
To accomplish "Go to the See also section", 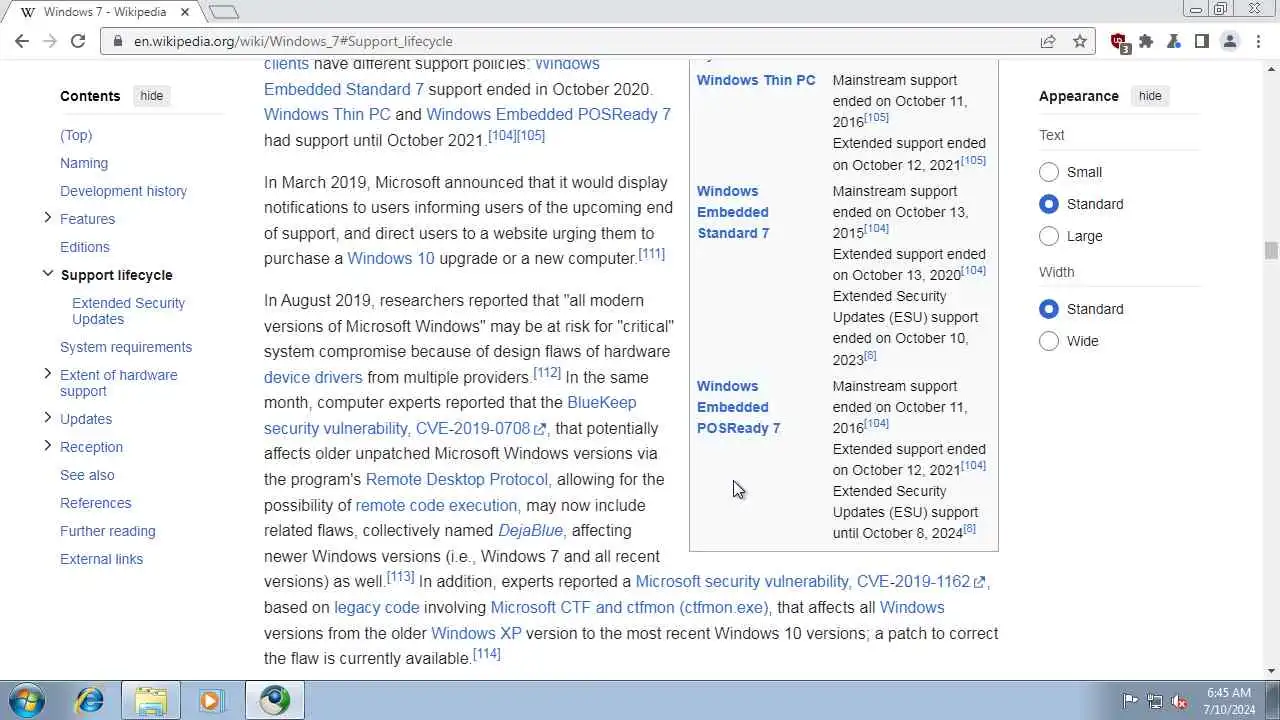I will 87,475.
